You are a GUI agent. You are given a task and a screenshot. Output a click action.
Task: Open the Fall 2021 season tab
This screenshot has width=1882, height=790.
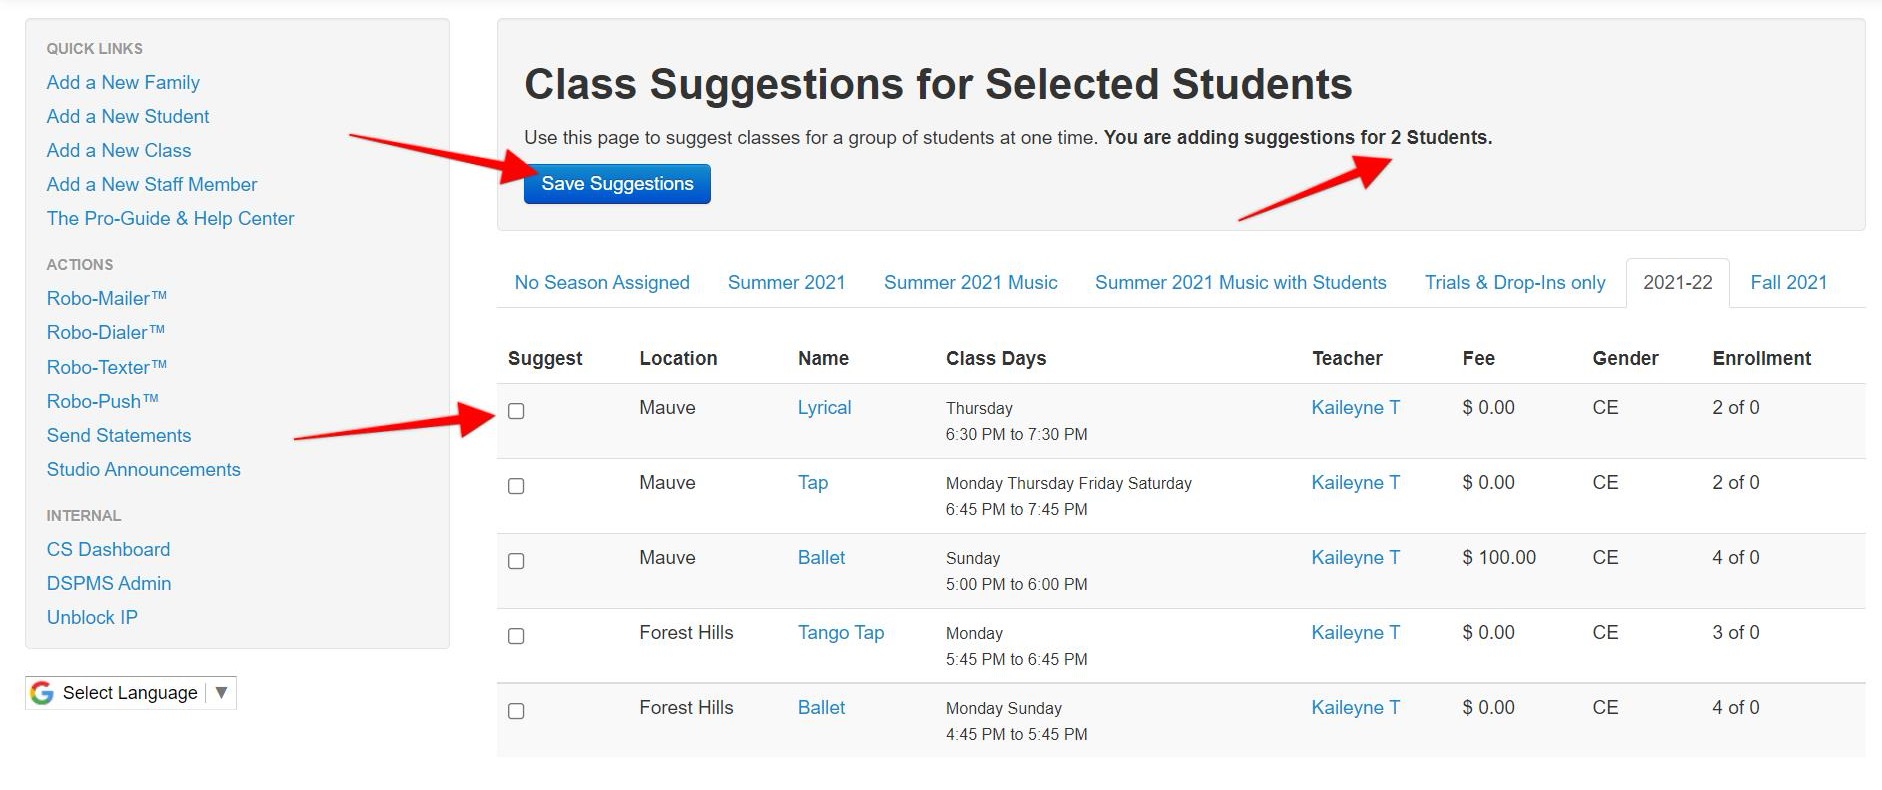pyautogui.click(x=1788, y=283)
